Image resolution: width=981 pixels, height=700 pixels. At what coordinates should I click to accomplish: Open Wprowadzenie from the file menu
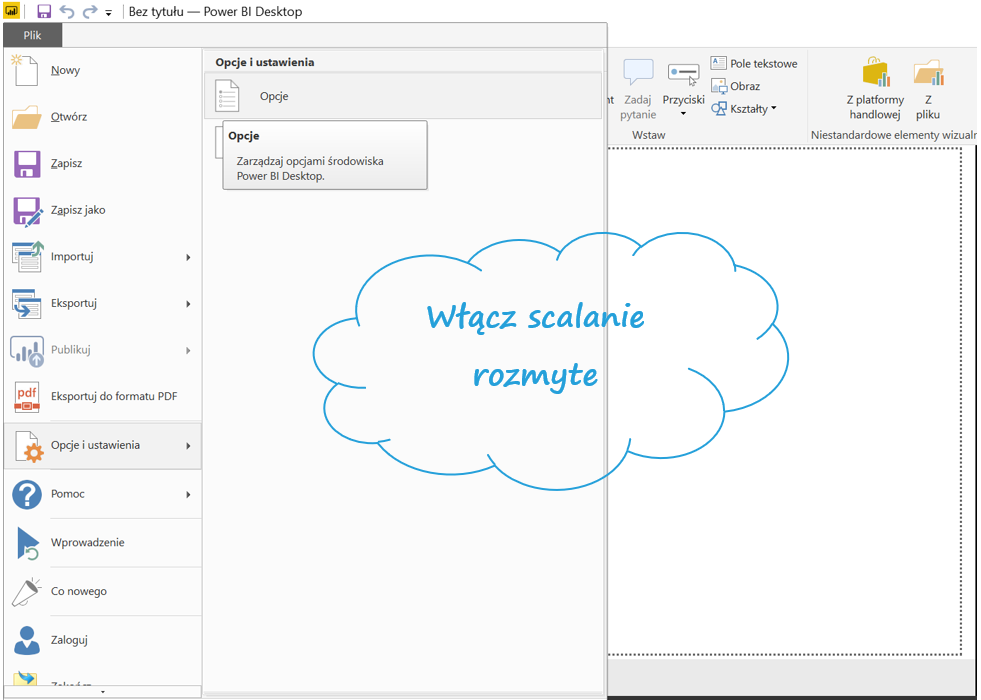pyautogui.click(x=87, y=542)
